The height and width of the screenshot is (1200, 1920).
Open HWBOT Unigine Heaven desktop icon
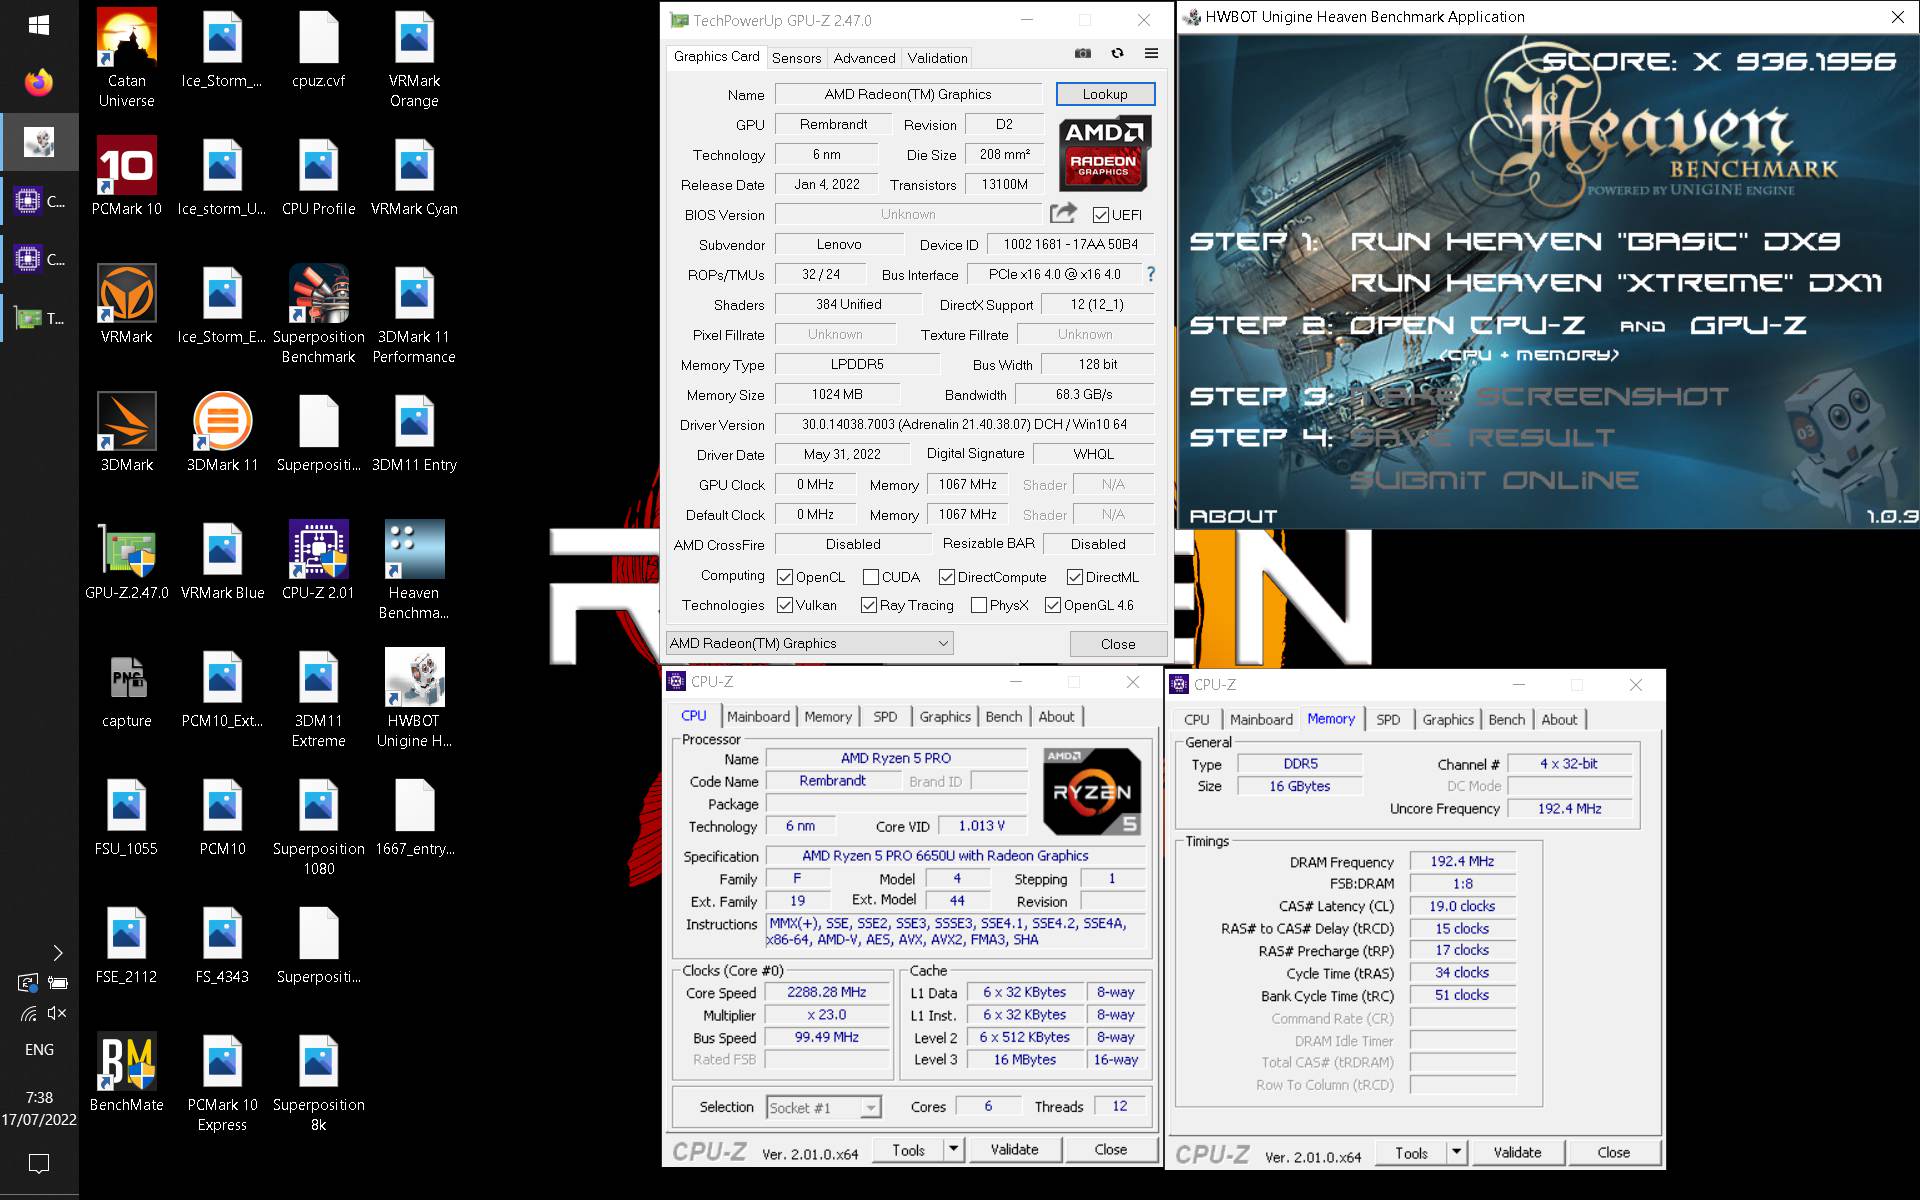click(x=414, y=698)
